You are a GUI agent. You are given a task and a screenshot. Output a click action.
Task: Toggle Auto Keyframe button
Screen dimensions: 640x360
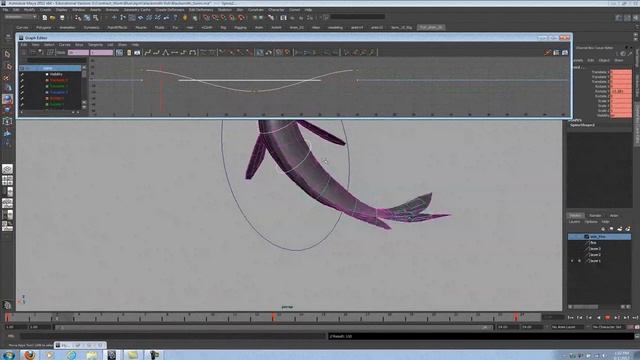[631, 327]
